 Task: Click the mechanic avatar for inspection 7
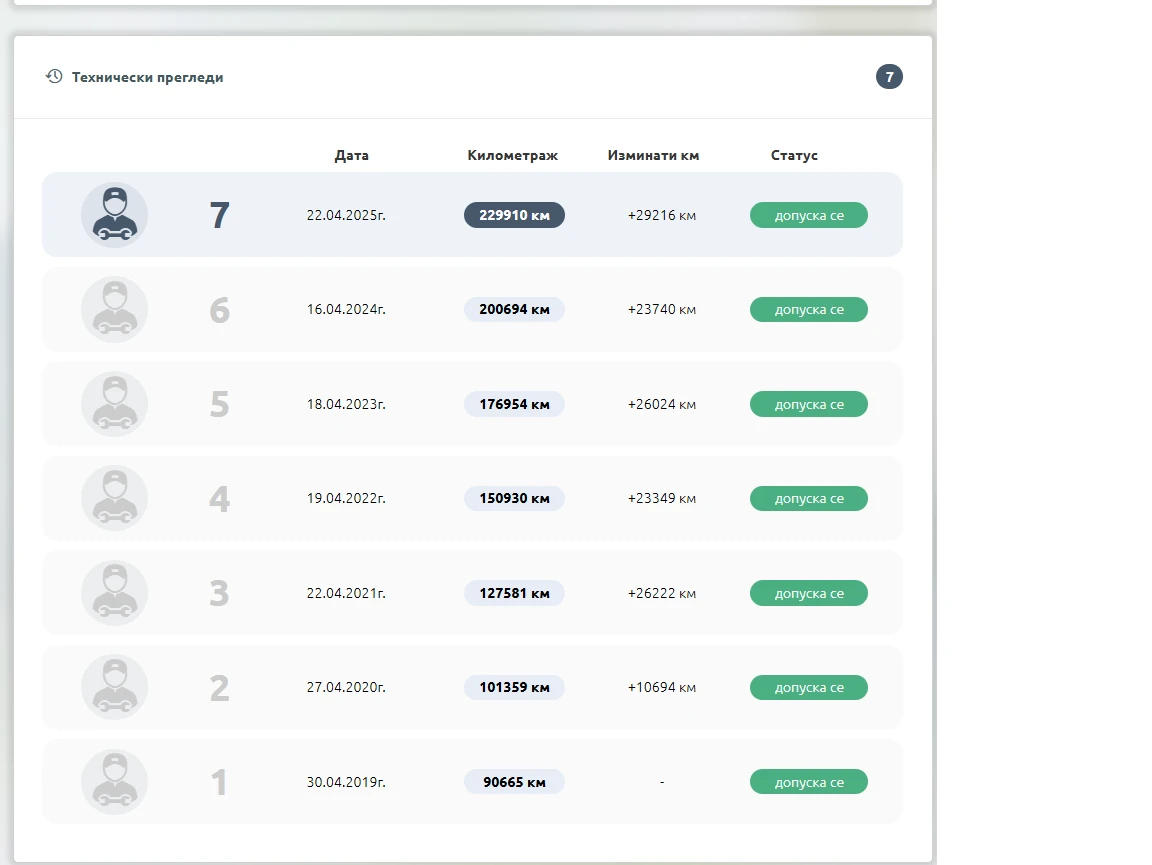click(114, 215)
